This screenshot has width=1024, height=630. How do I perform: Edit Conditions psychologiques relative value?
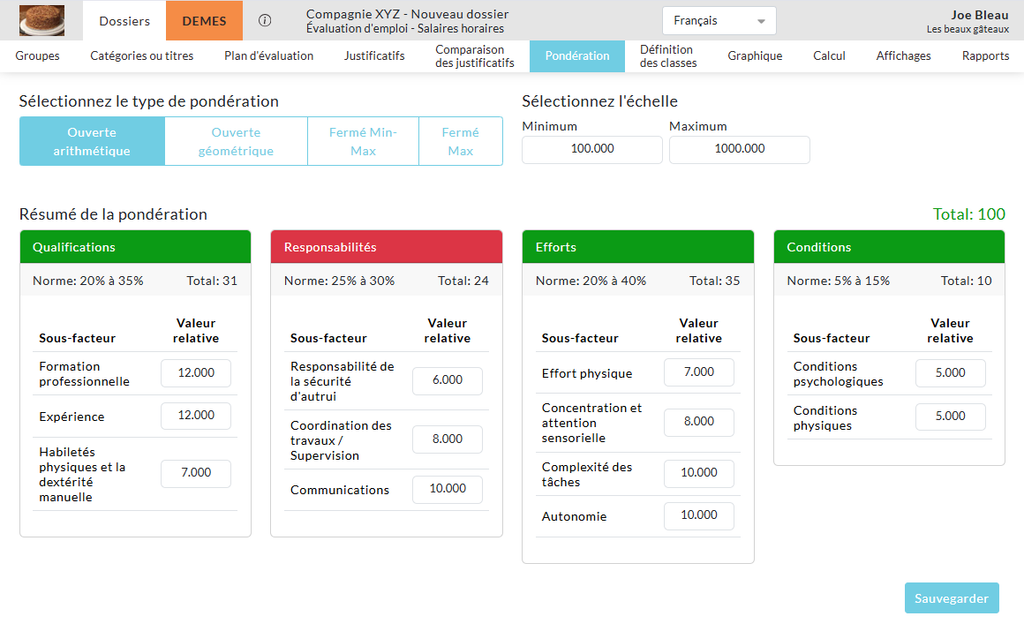(x=950, y=373)
